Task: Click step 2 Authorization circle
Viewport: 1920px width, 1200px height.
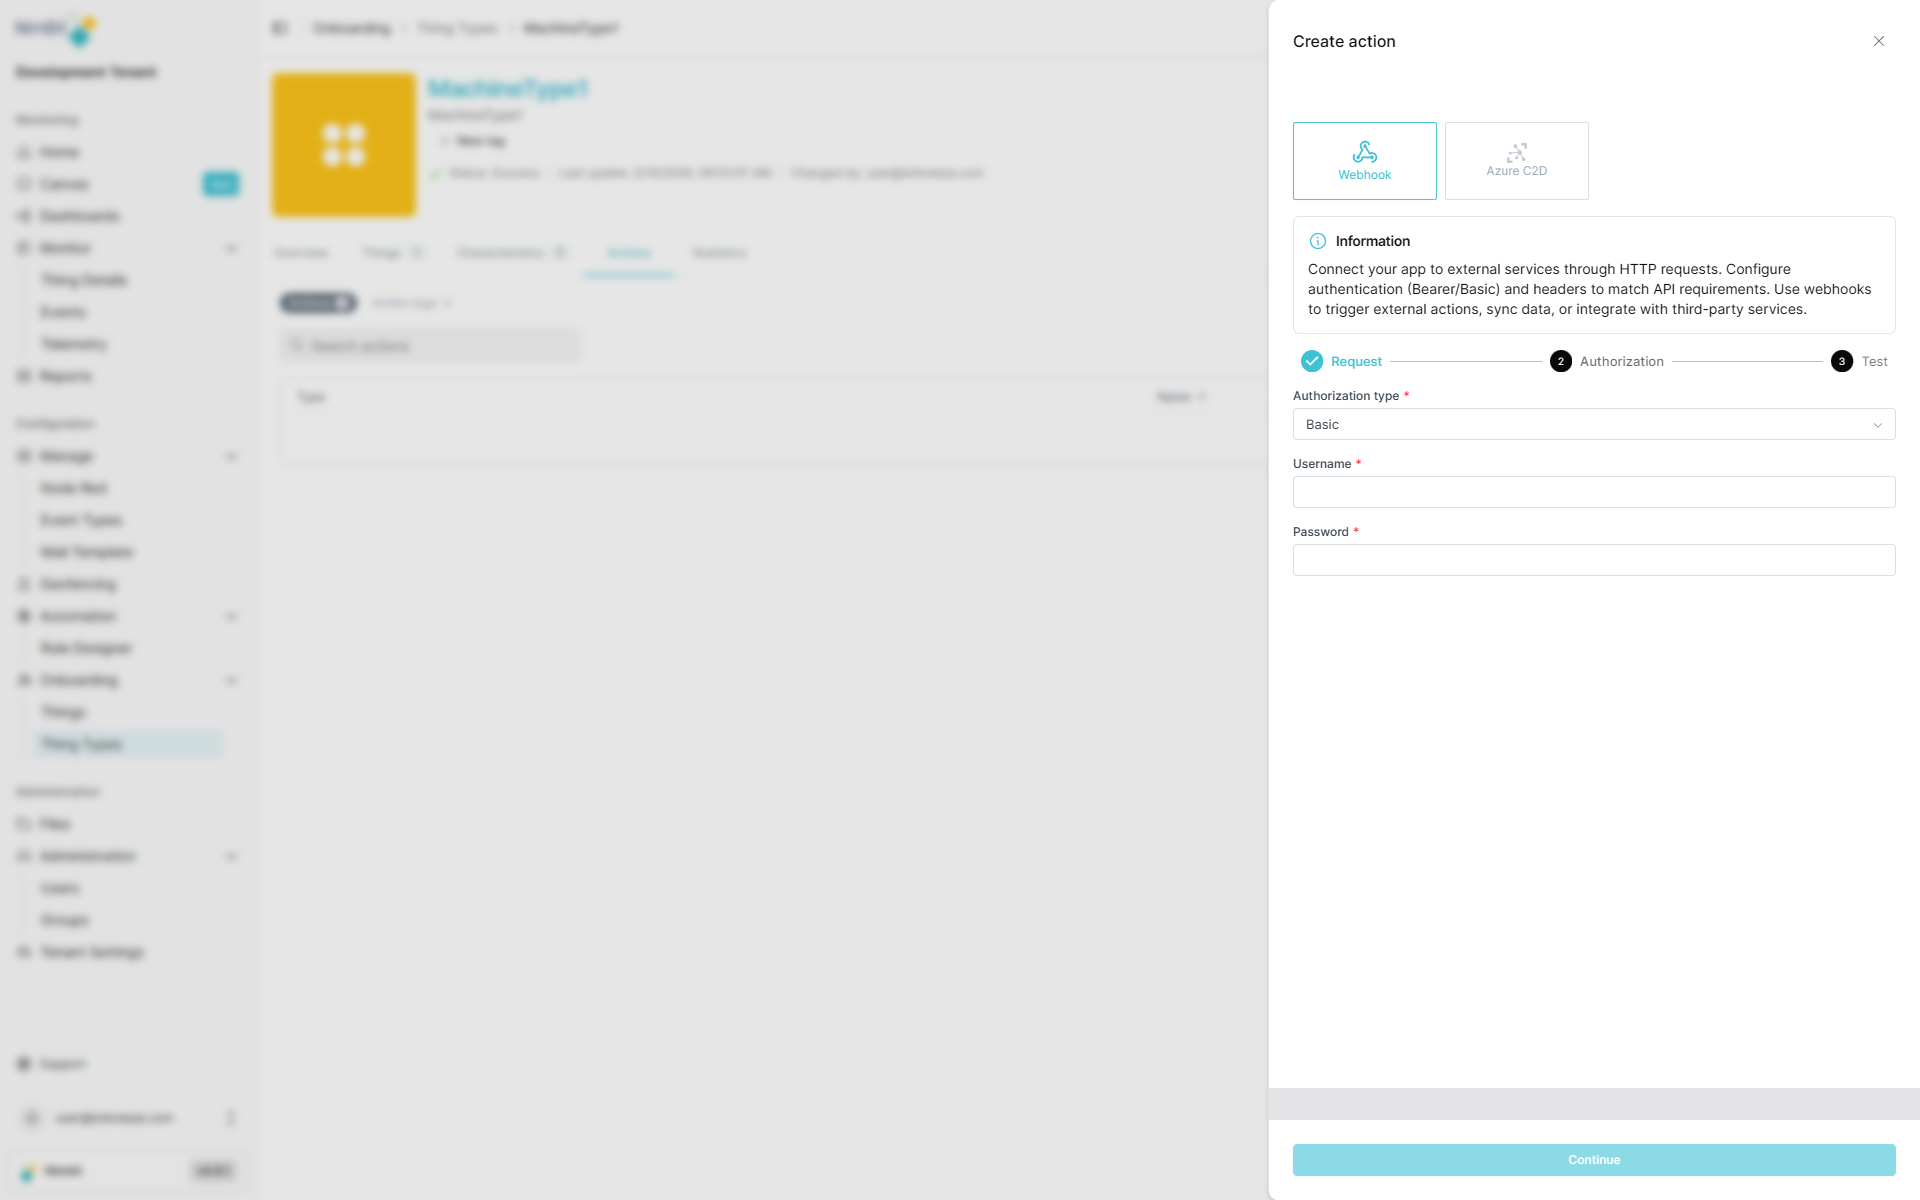Action: [x=1560, y=361]
